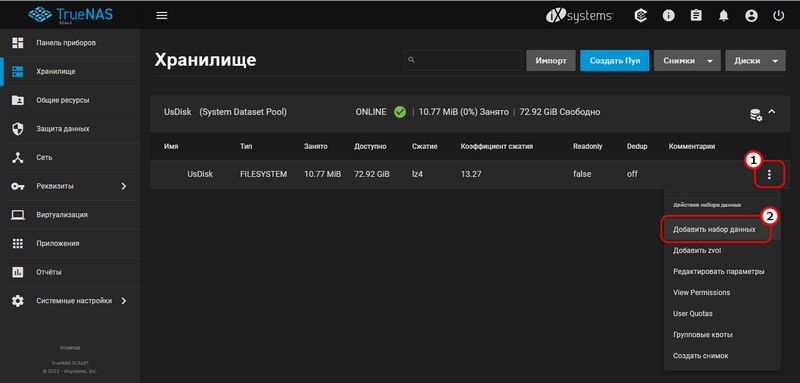Select Добавить набор данных
The width and height of the screenshot is (800, 383).
(x=714, y=229)
